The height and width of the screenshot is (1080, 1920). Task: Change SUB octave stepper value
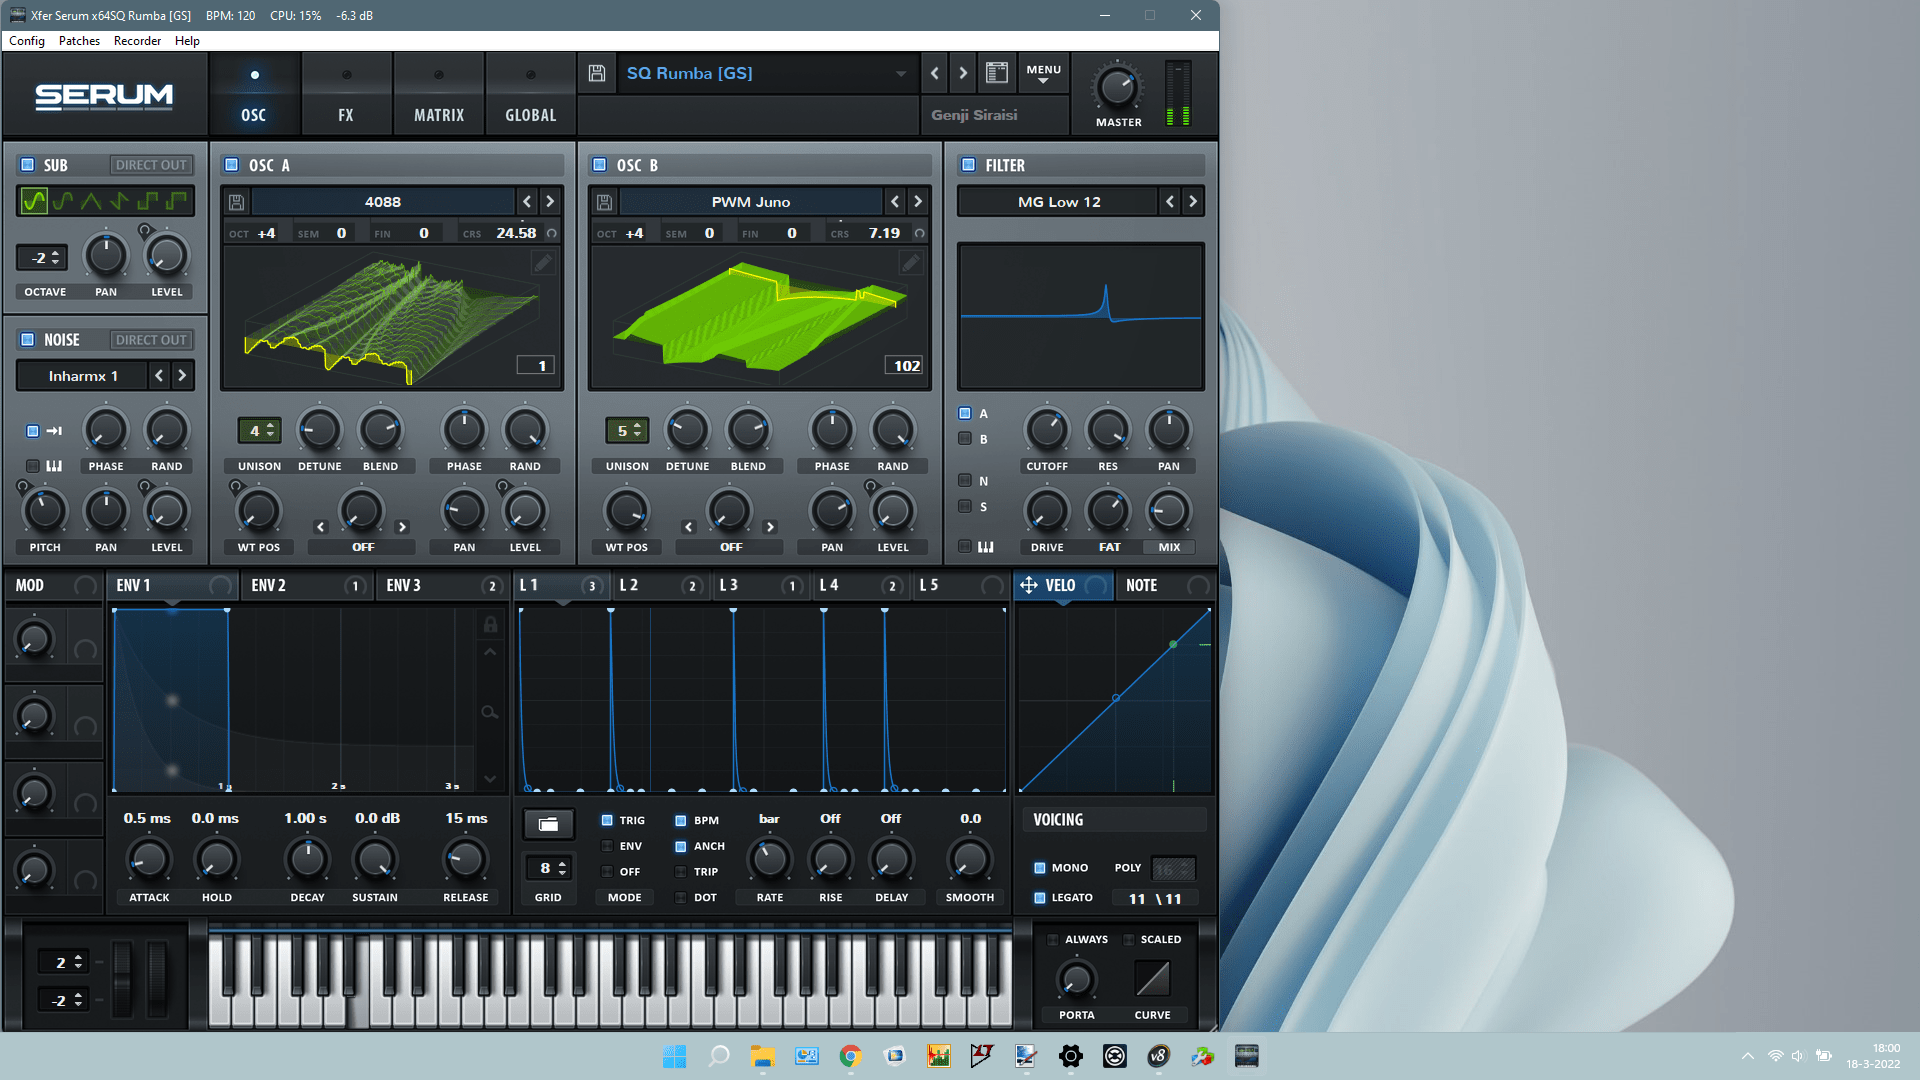(x=42, y=258)
